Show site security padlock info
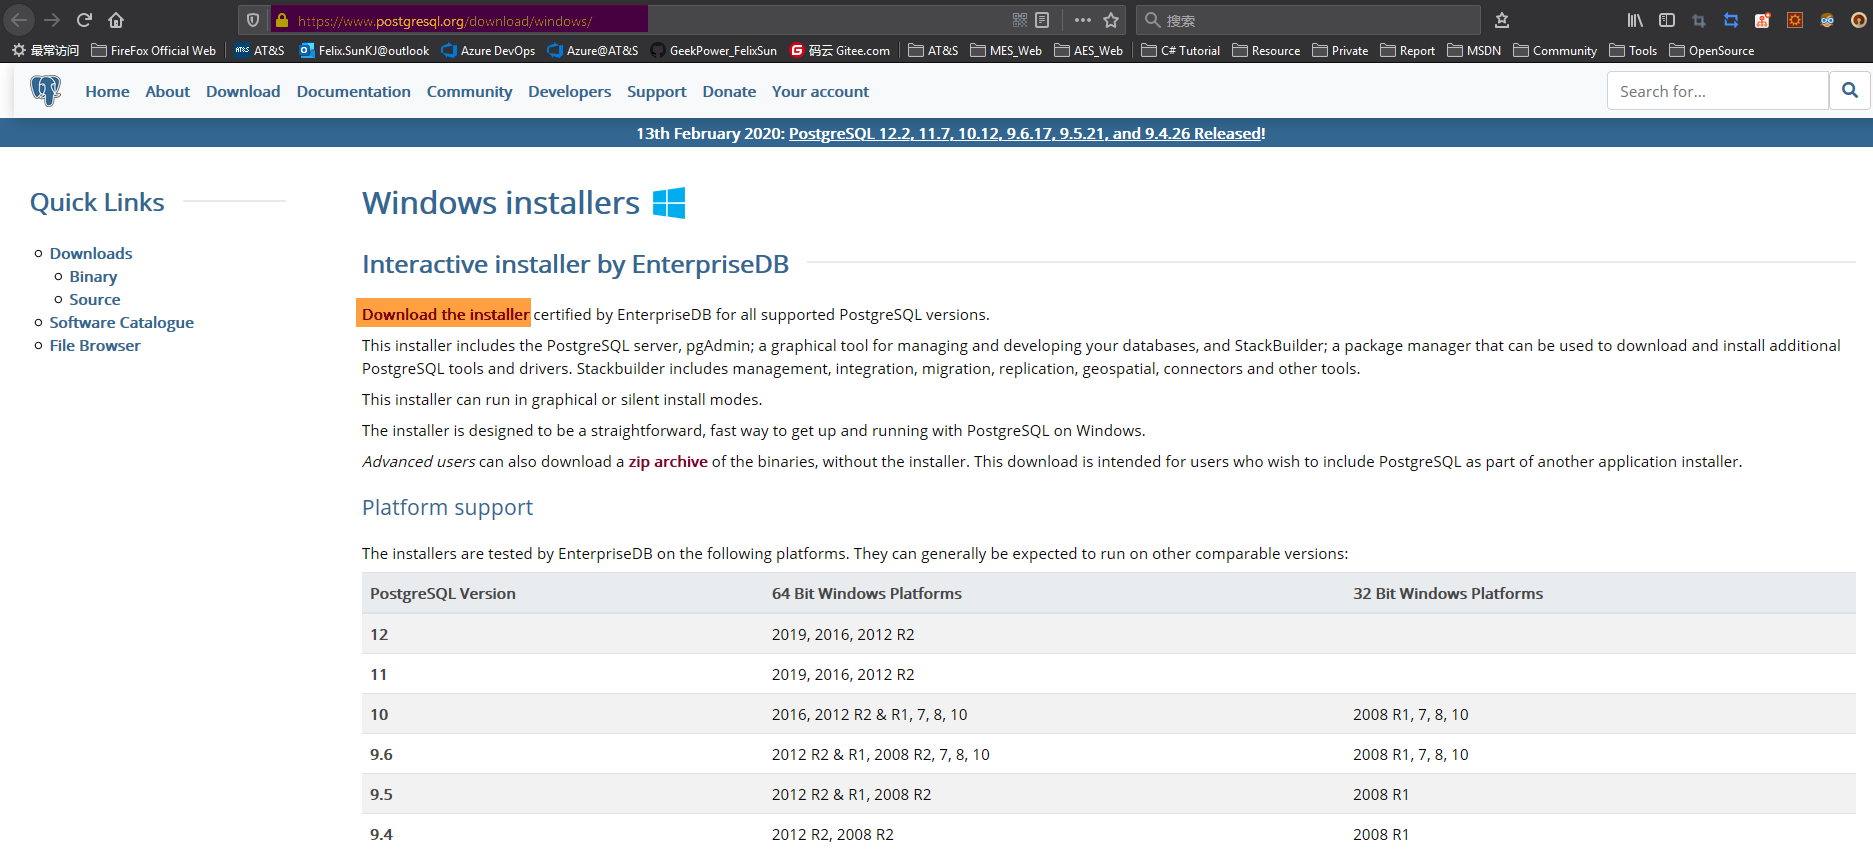Screen dimensions: 1873x856 282,20
